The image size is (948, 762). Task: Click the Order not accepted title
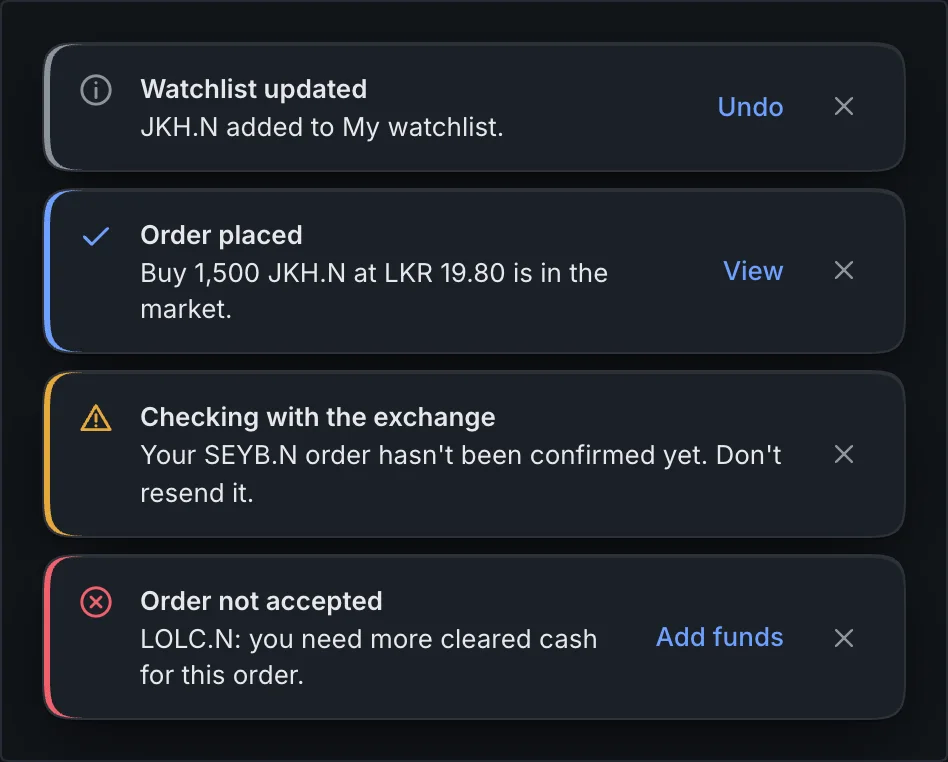coord(261,601)
